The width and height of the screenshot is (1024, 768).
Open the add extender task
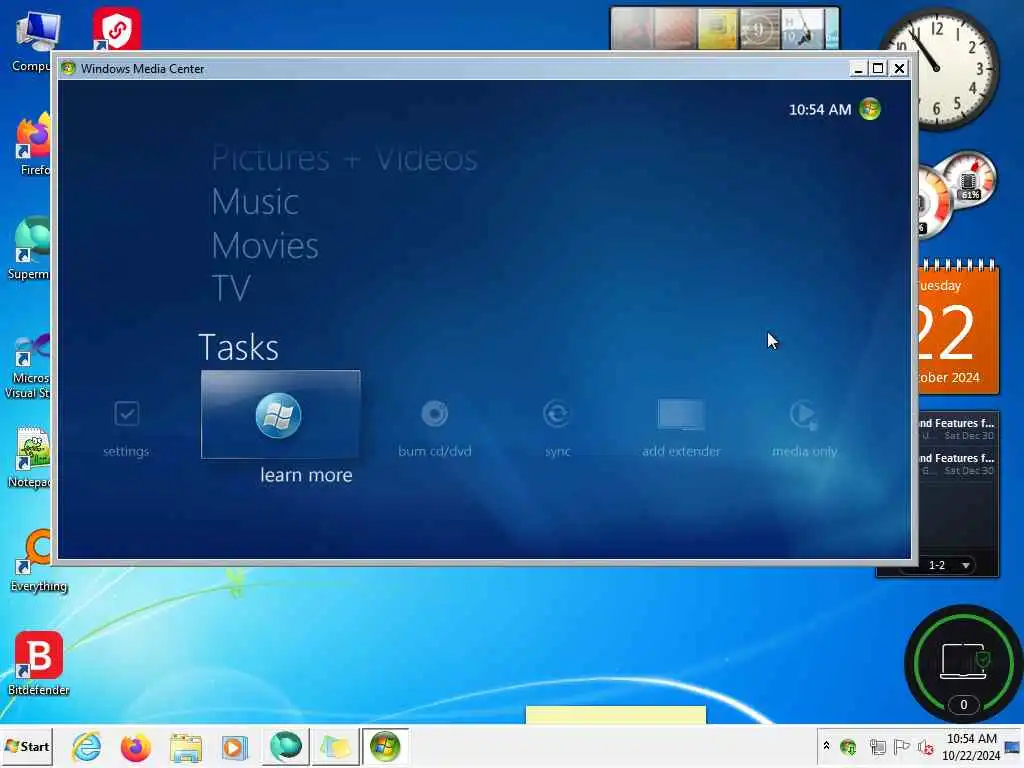(680, 428)
